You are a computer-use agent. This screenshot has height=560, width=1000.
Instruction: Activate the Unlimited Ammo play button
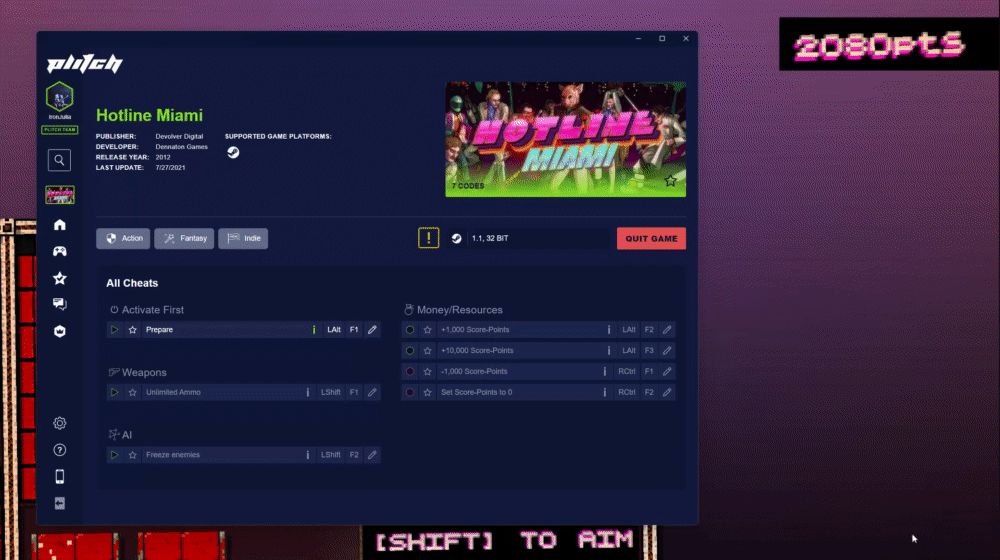(115, 392)
